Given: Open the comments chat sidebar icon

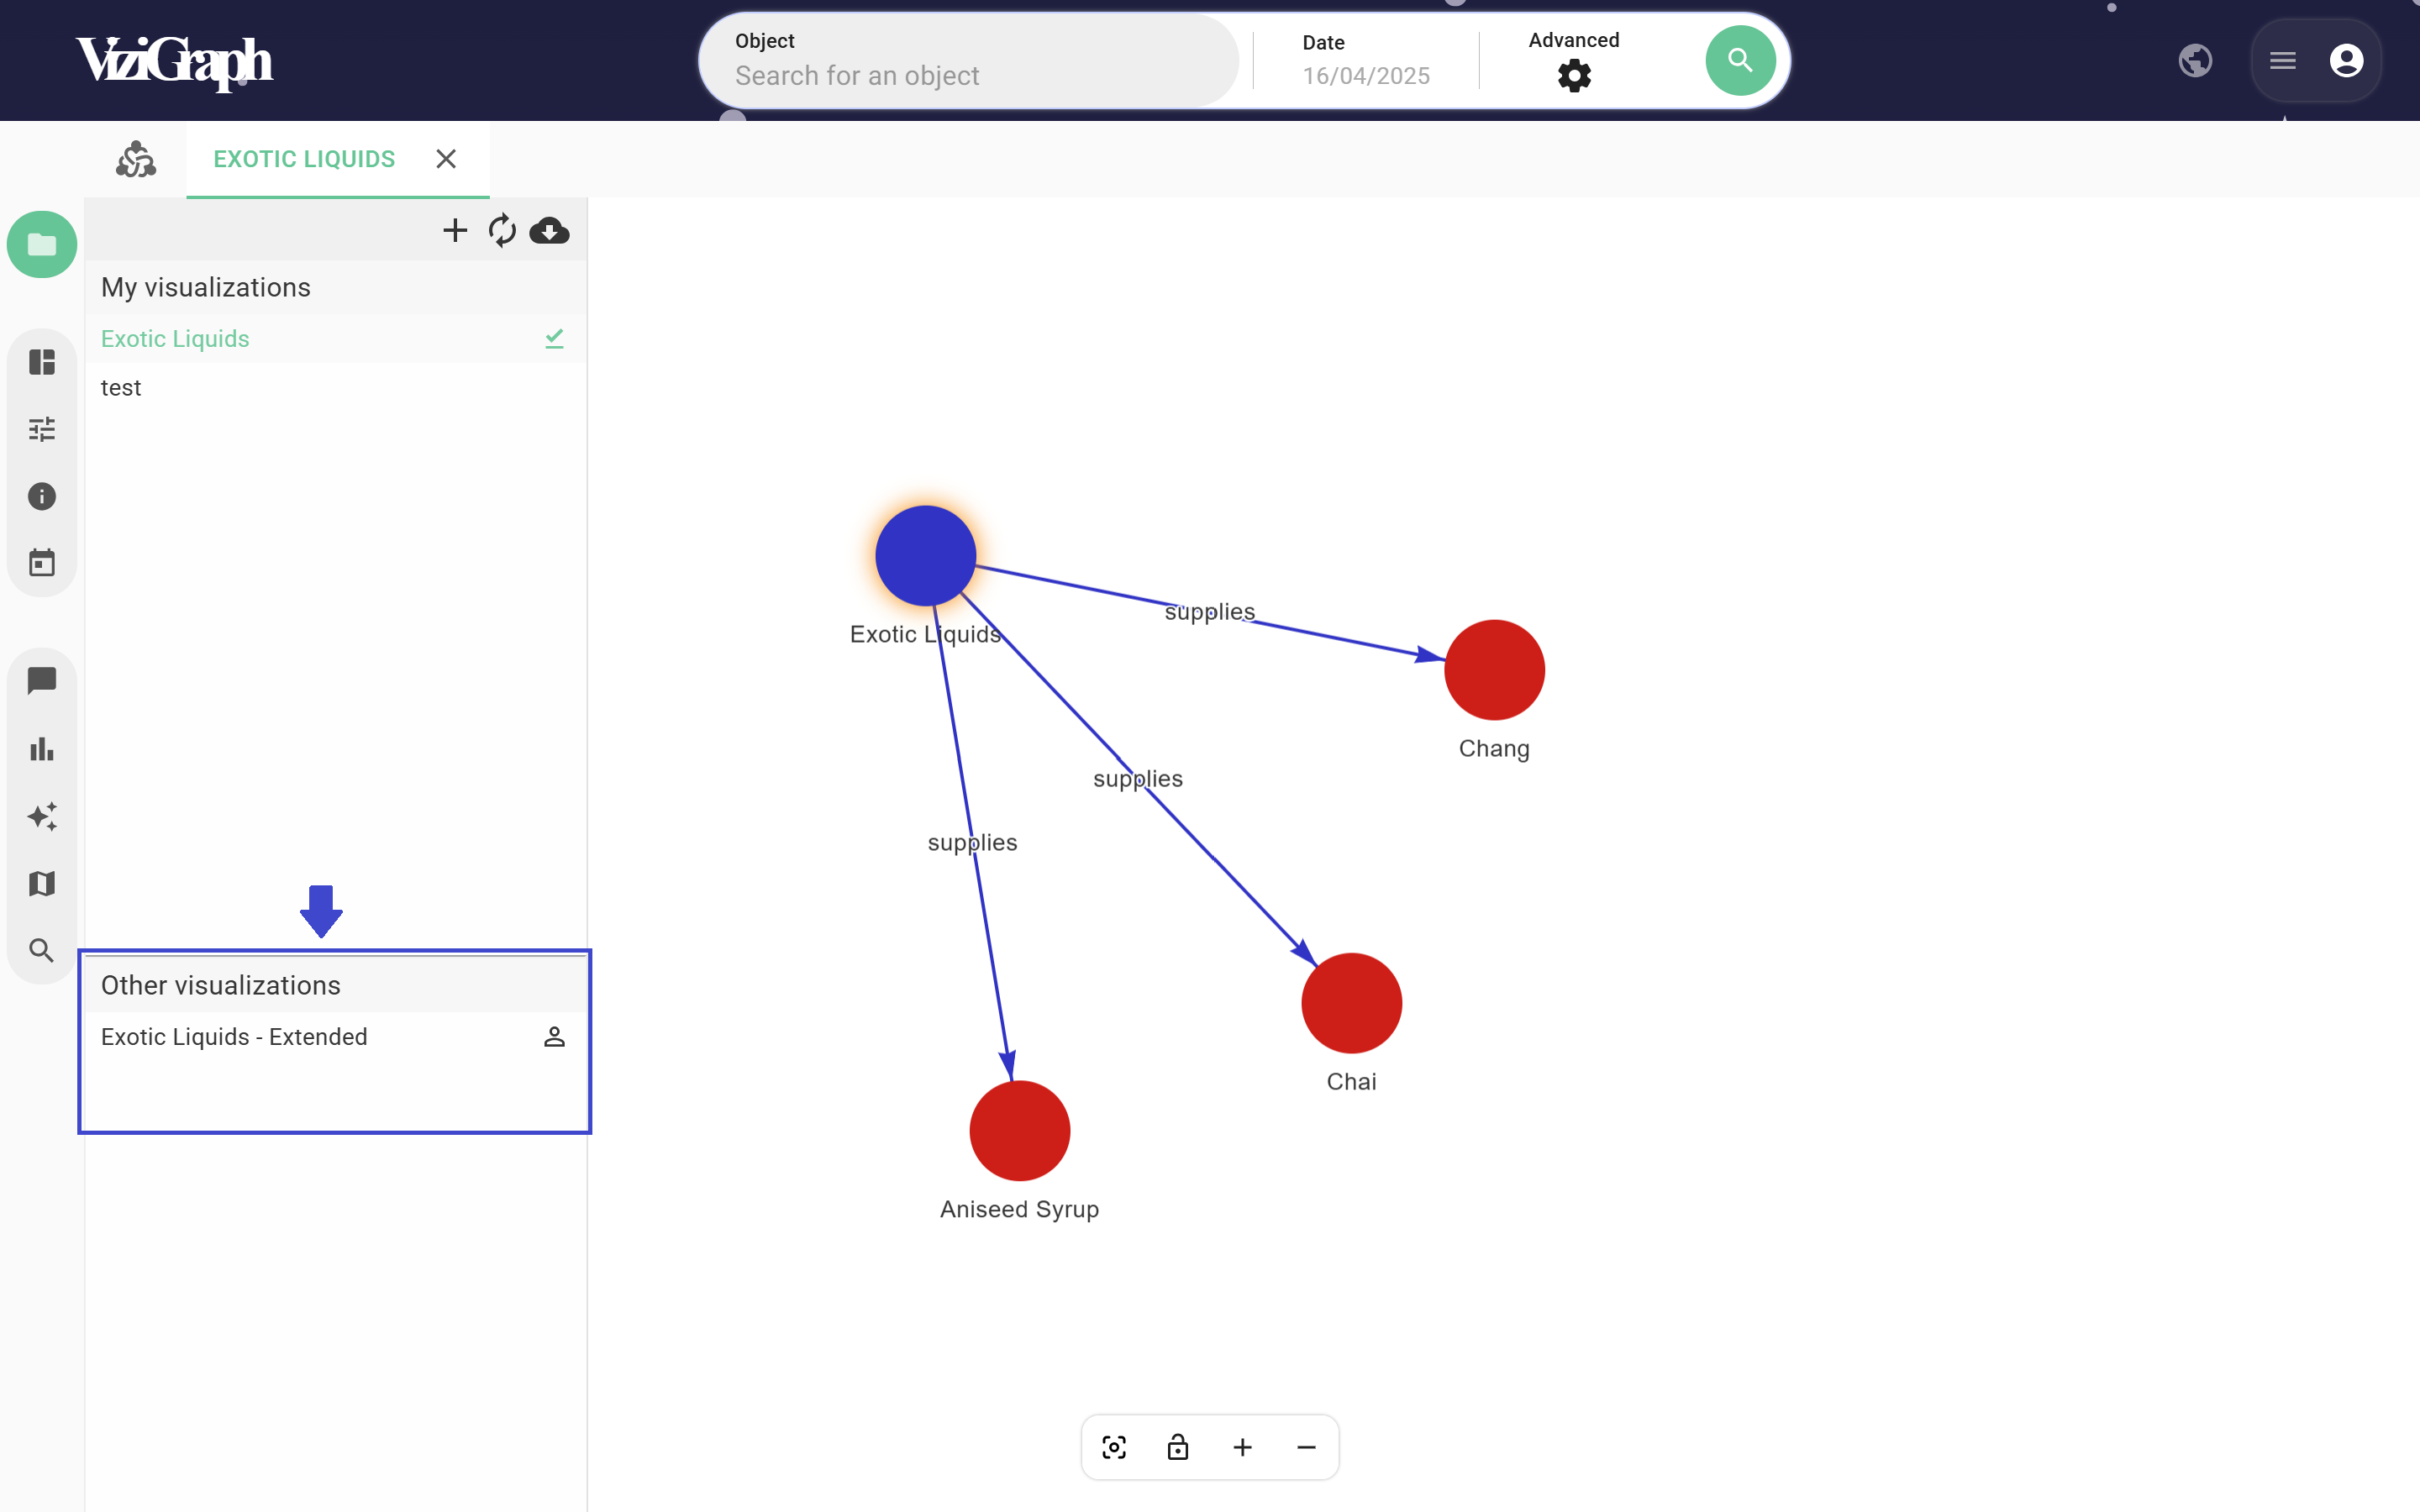Looking at the screenshot, I should pos(41,681).
